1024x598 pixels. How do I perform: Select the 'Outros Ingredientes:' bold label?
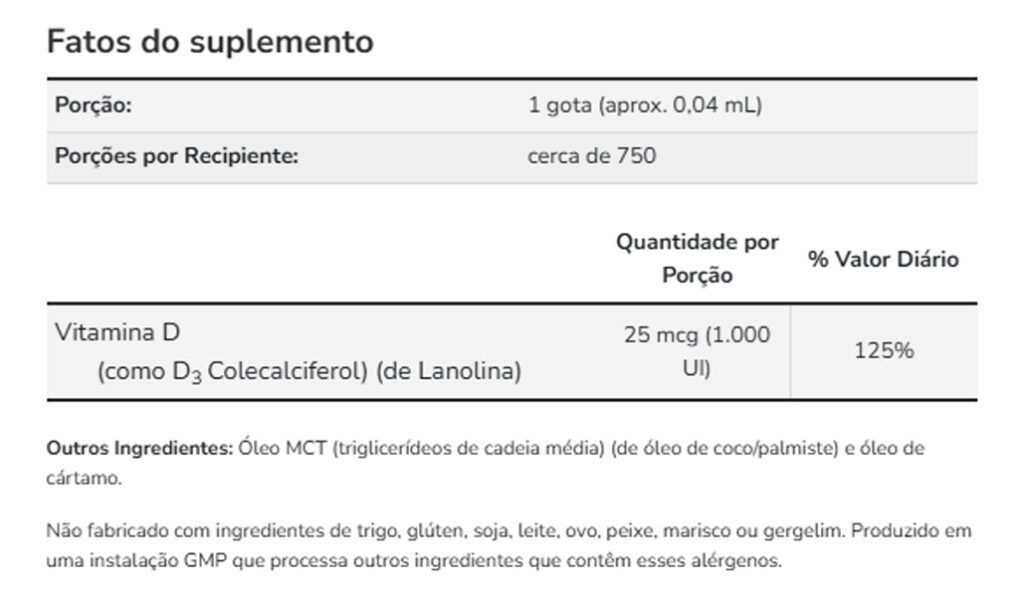click(139, 448)
